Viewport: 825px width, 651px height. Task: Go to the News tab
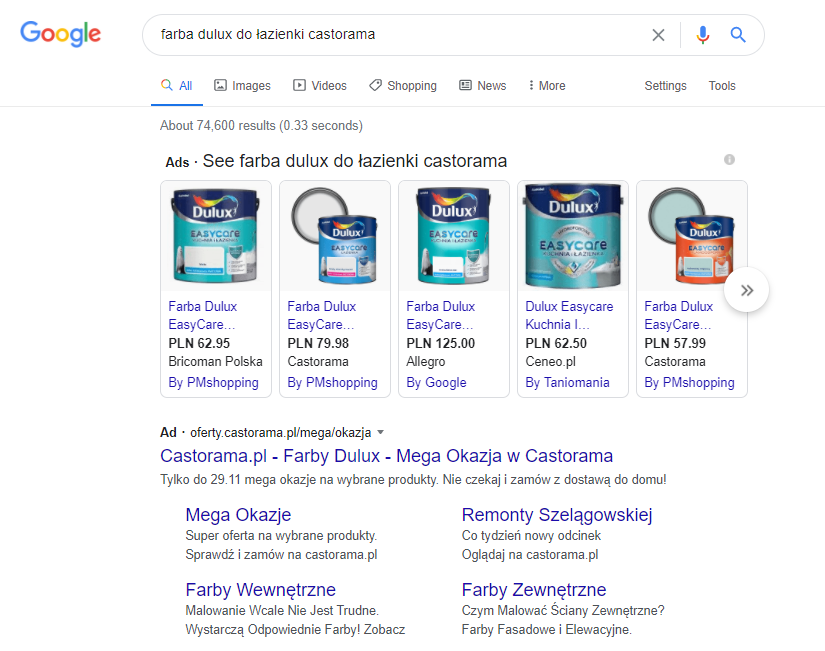coord(482,86)
